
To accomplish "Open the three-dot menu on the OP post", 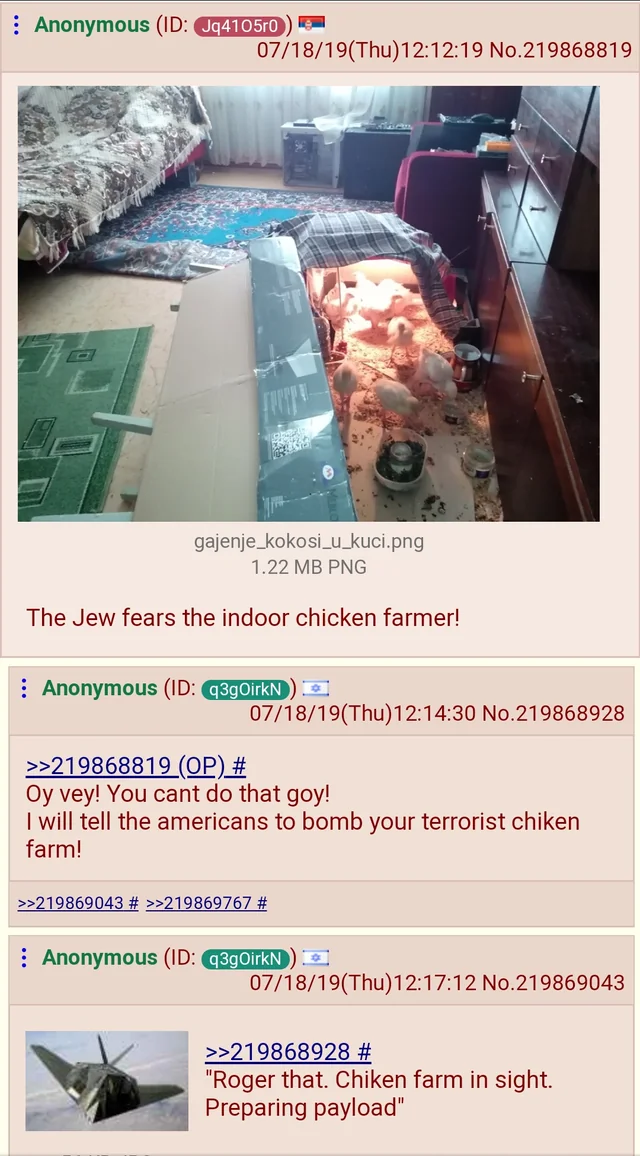I will tap(16, 25).
